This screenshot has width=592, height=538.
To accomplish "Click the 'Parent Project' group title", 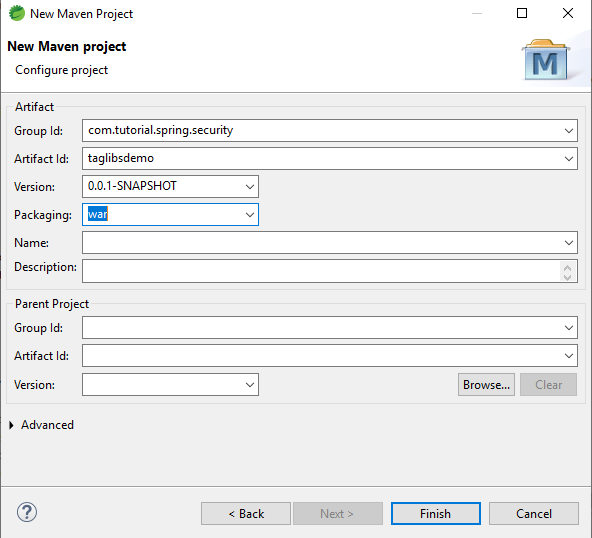I will (52, 304).
